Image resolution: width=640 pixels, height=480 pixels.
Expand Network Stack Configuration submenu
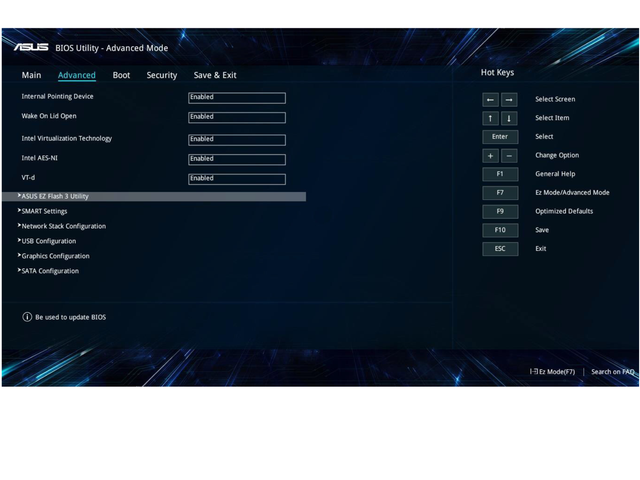pyautogui.click(x=62, y=226)
